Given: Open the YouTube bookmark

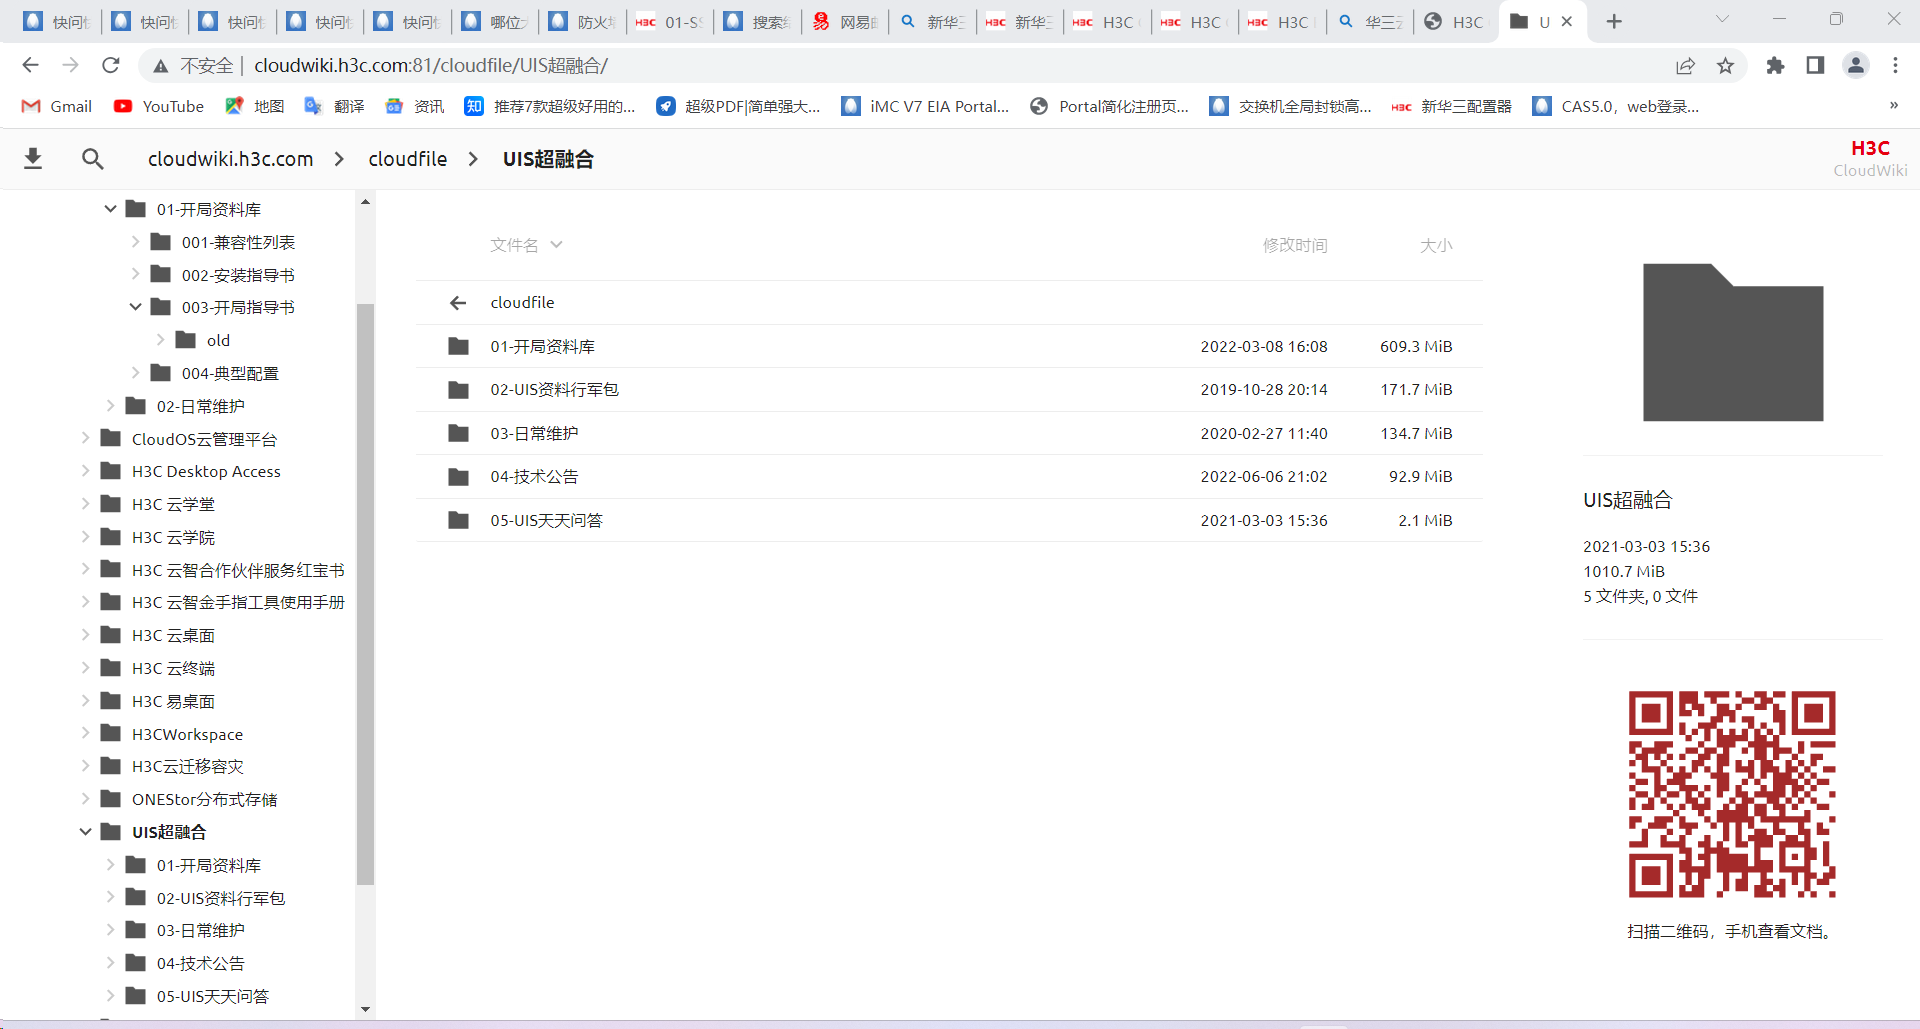Looking at the screenshot, I should [x=159, y=106].
